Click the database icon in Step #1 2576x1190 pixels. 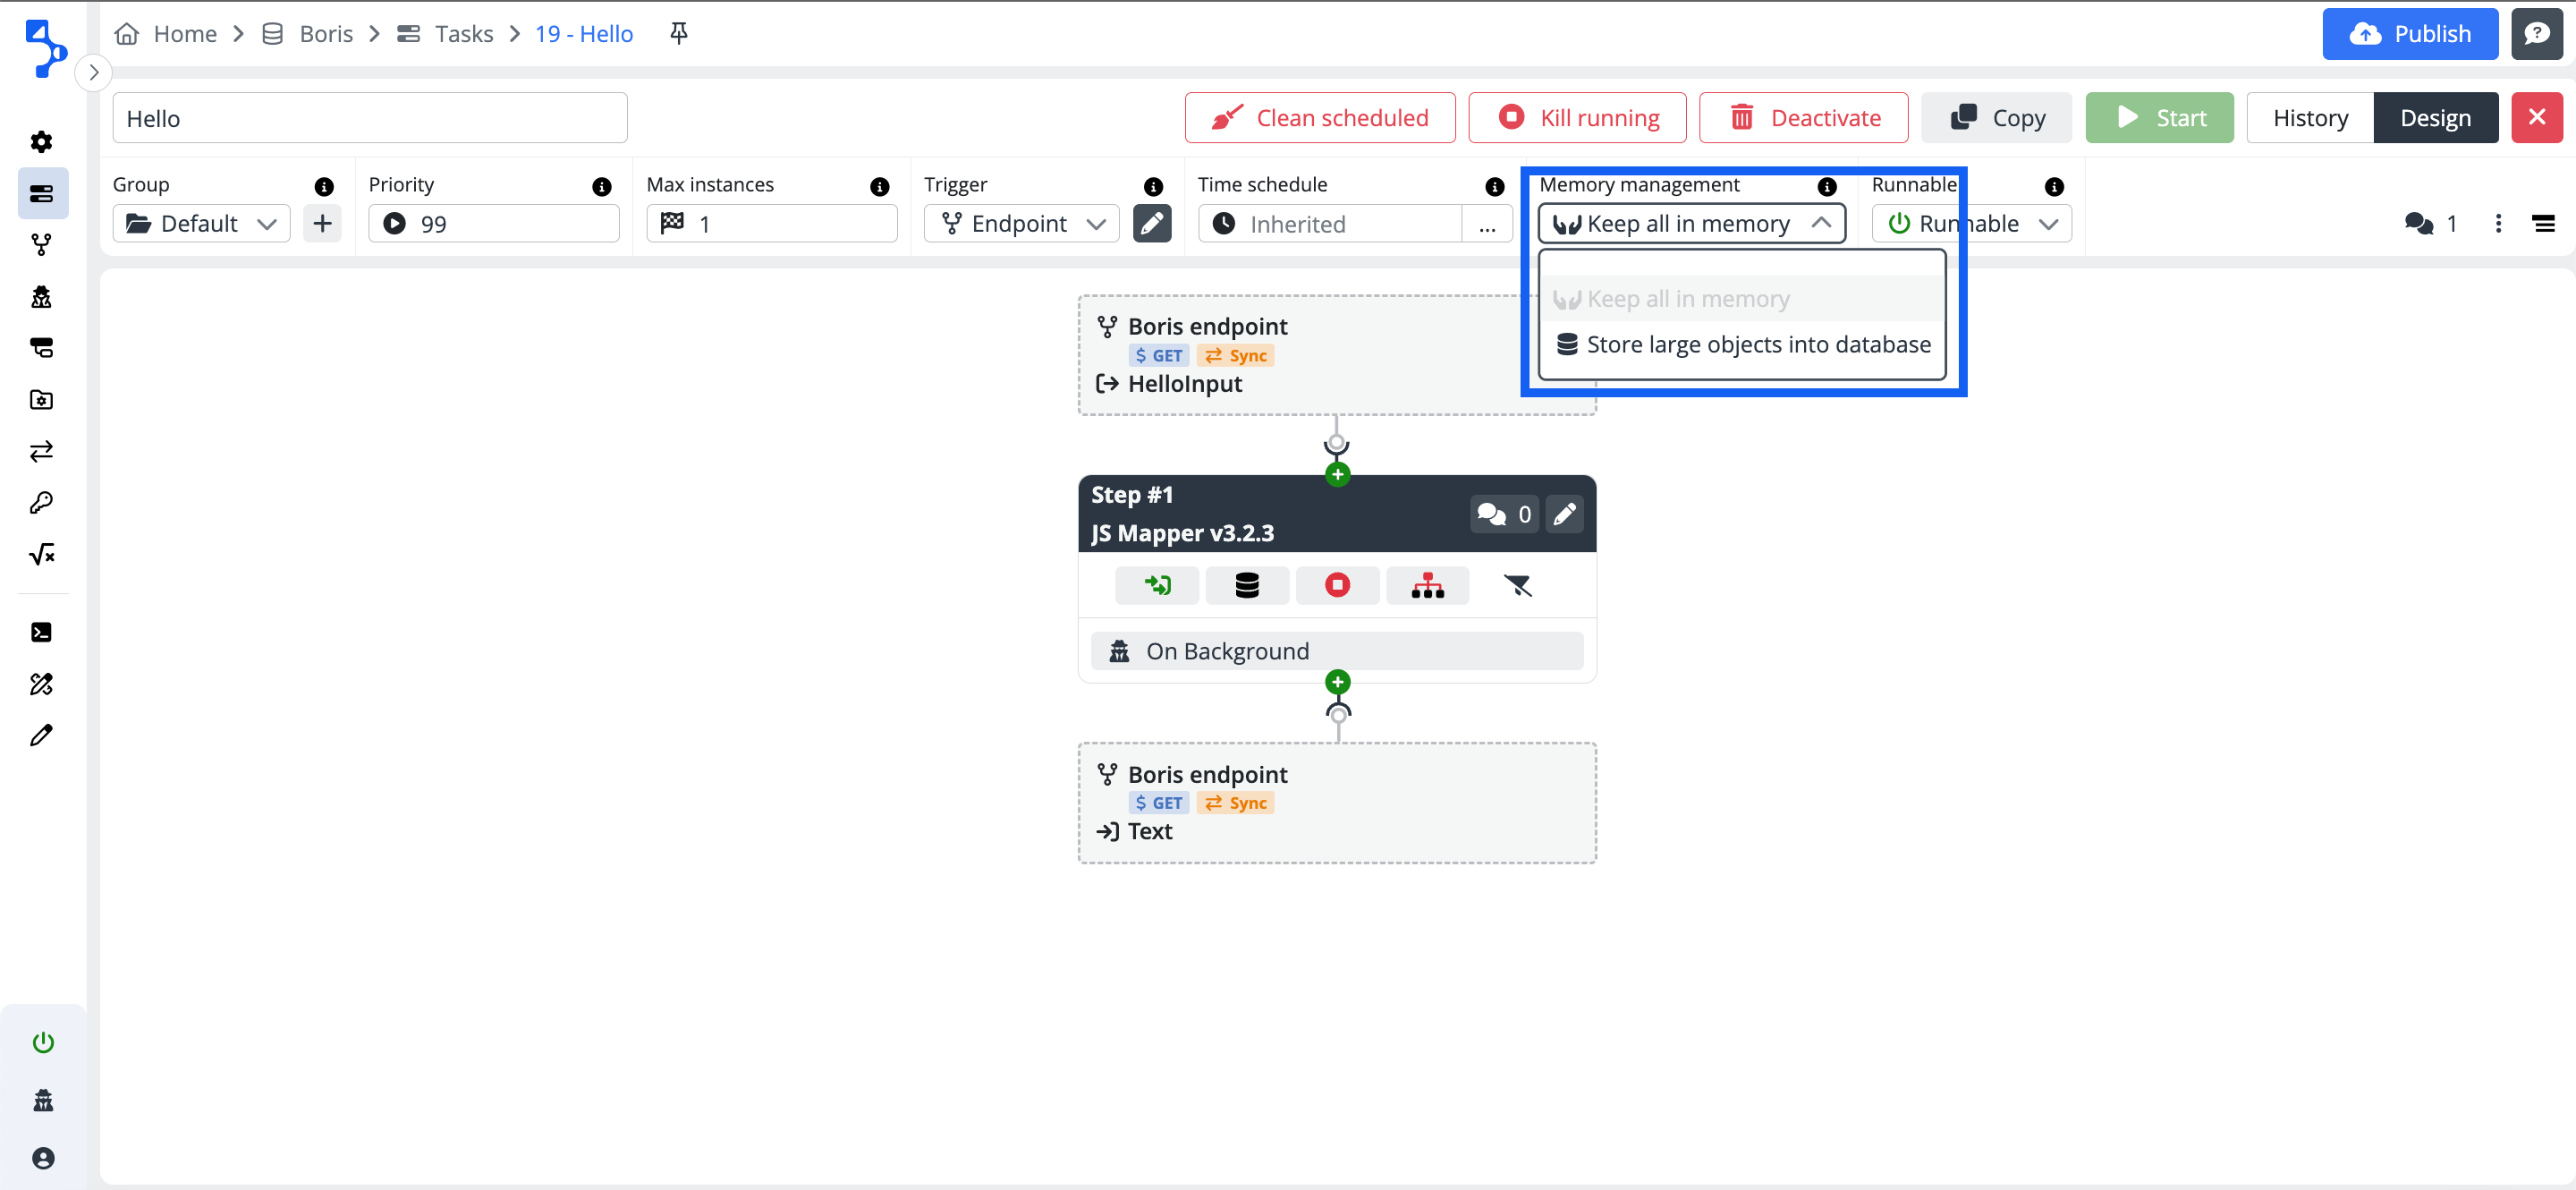(x=1246, y=585)
